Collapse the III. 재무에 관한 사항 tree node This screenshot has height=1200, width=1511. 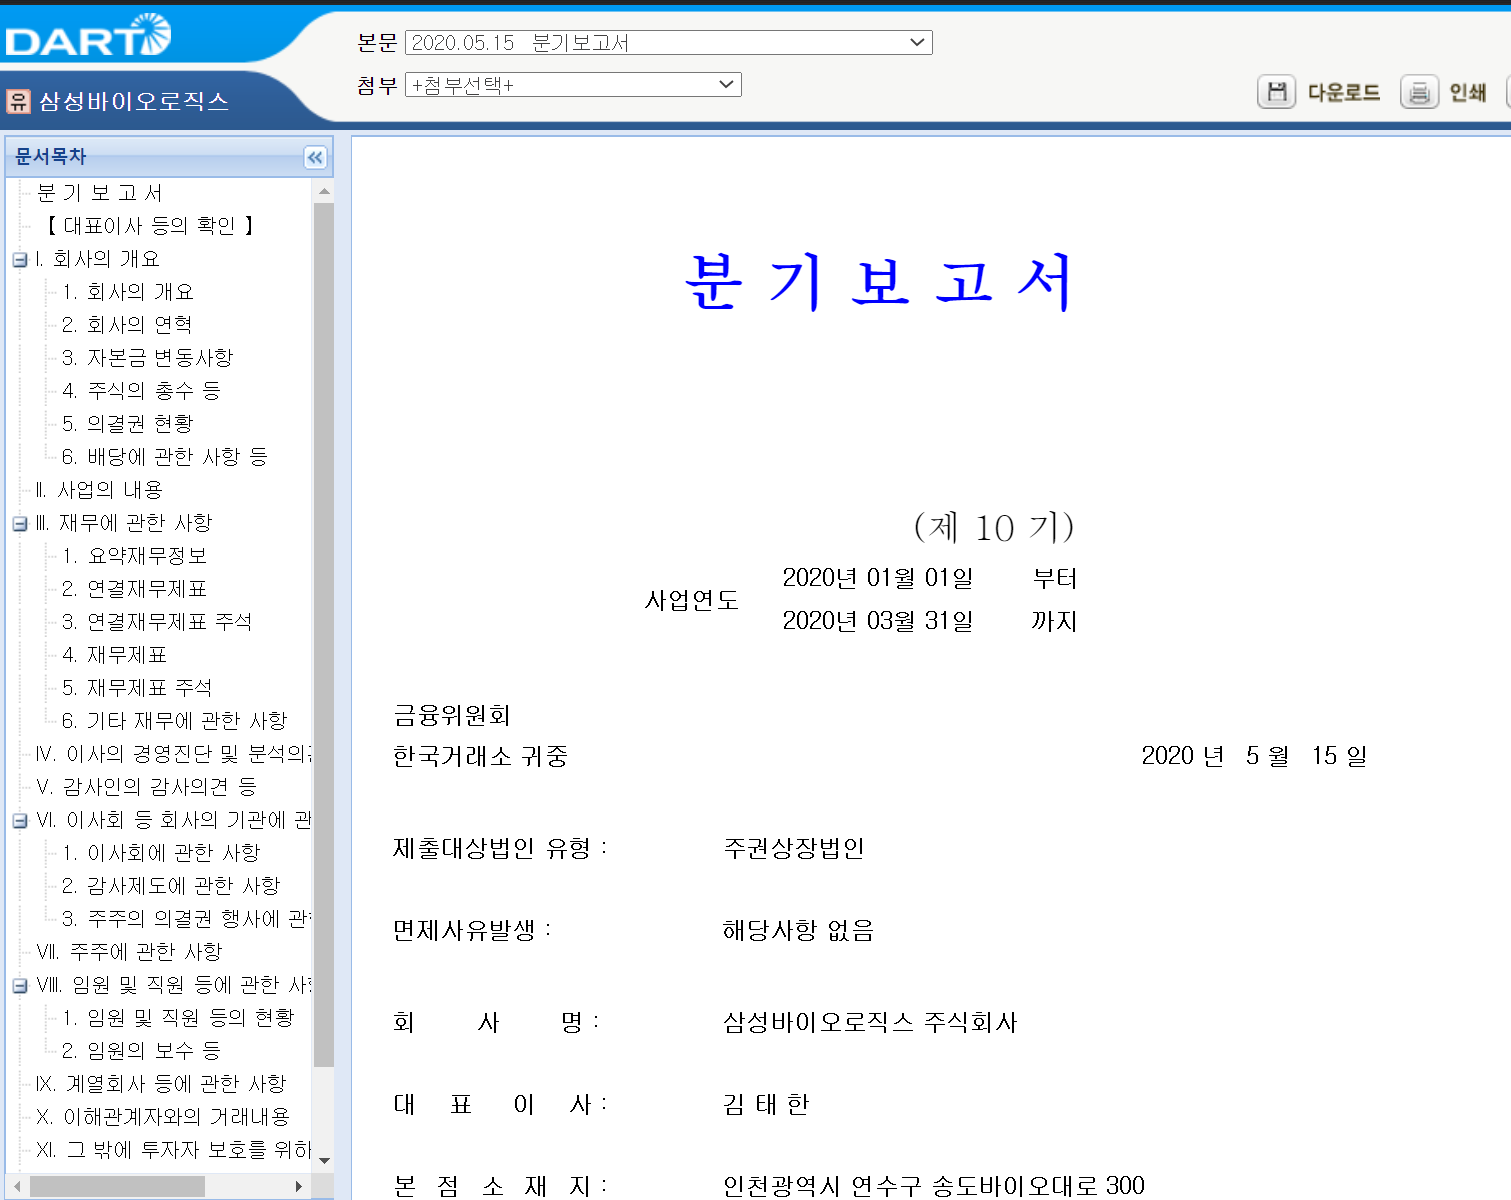[x=20, y=524]
